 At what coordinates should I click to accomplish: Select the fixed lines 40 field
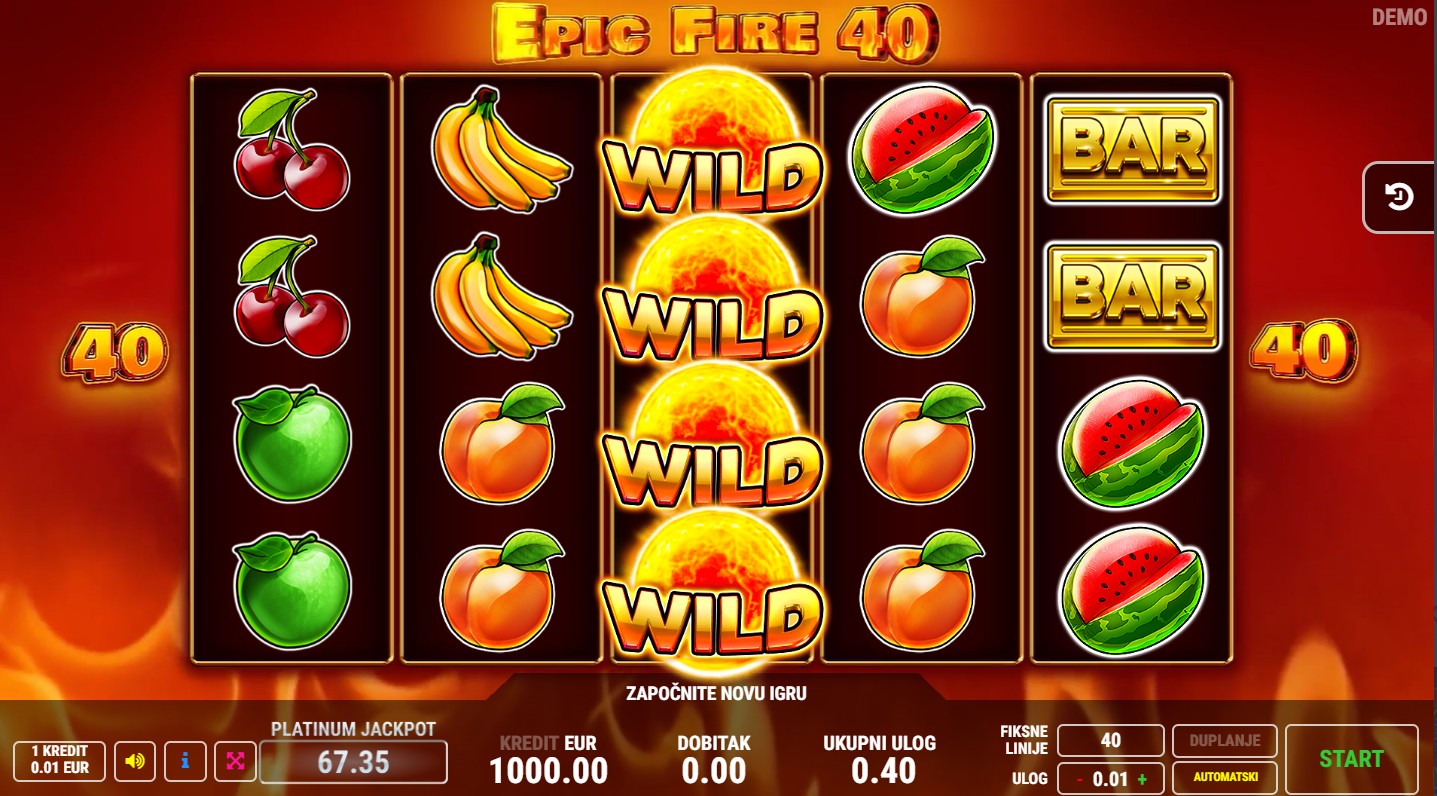coord(1110,741)
